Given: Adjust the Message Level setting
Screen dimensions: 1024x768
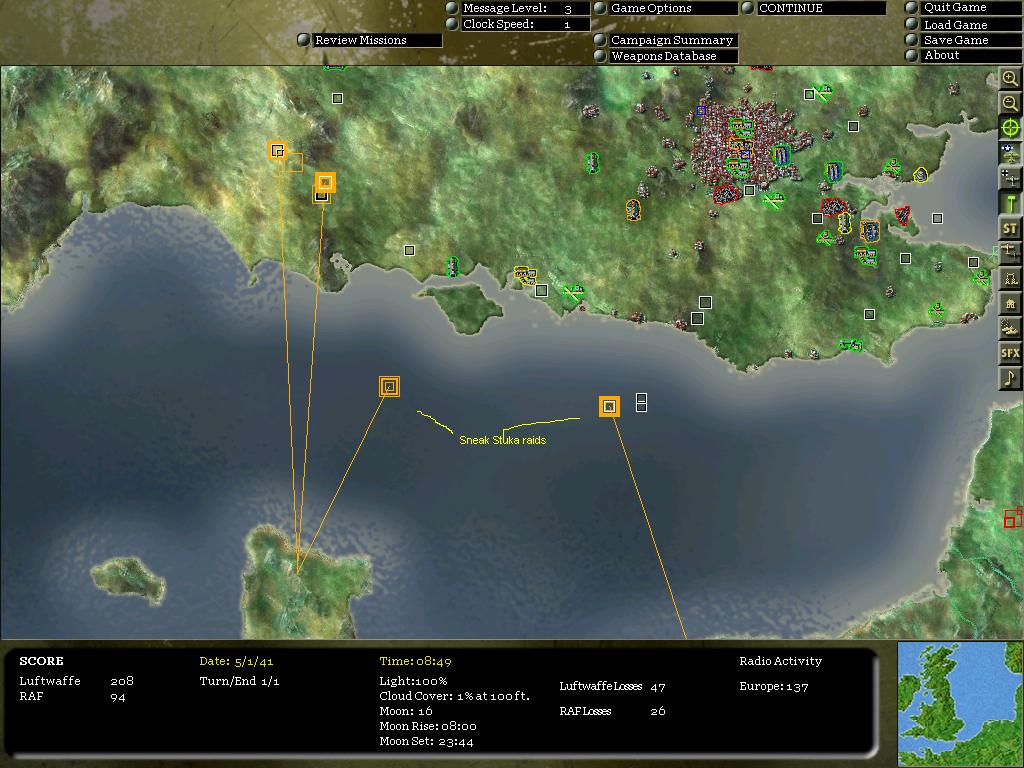Looking at the screenshot, I should click(x=526, y=8).
